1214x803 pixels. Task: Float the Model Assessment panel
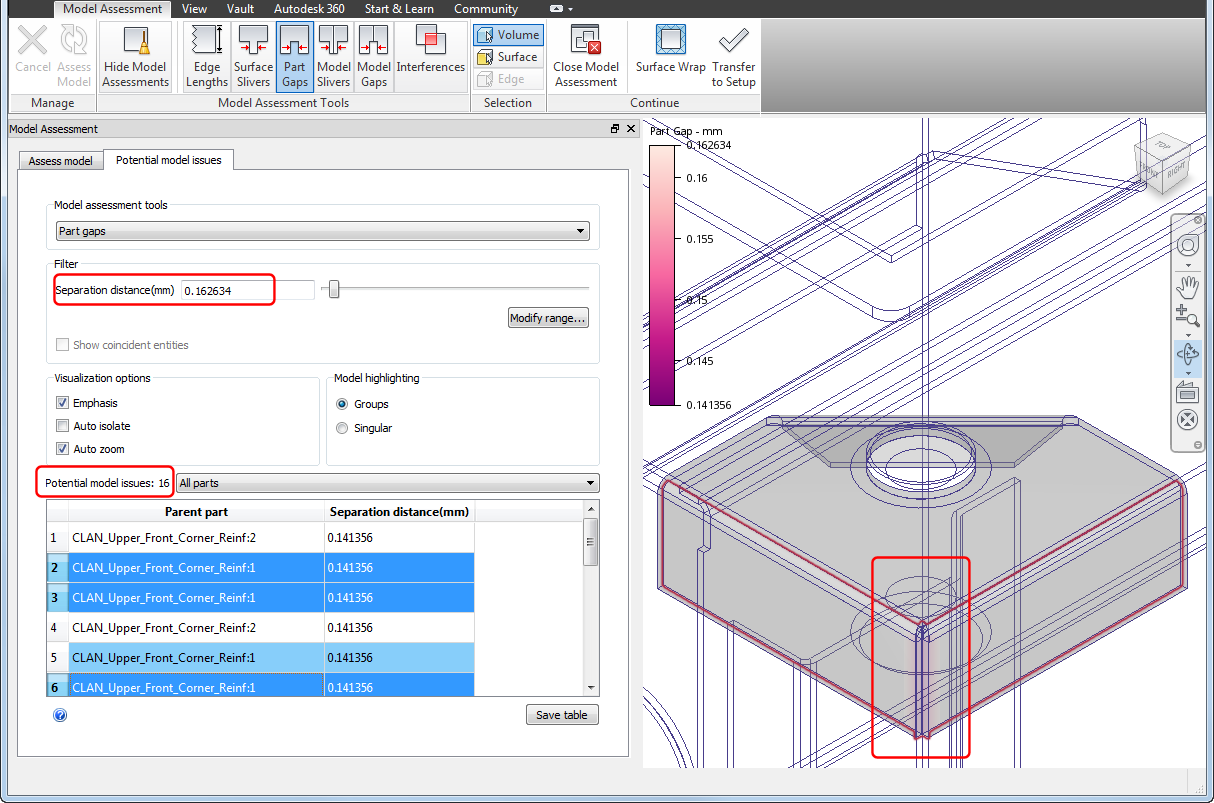615,129
